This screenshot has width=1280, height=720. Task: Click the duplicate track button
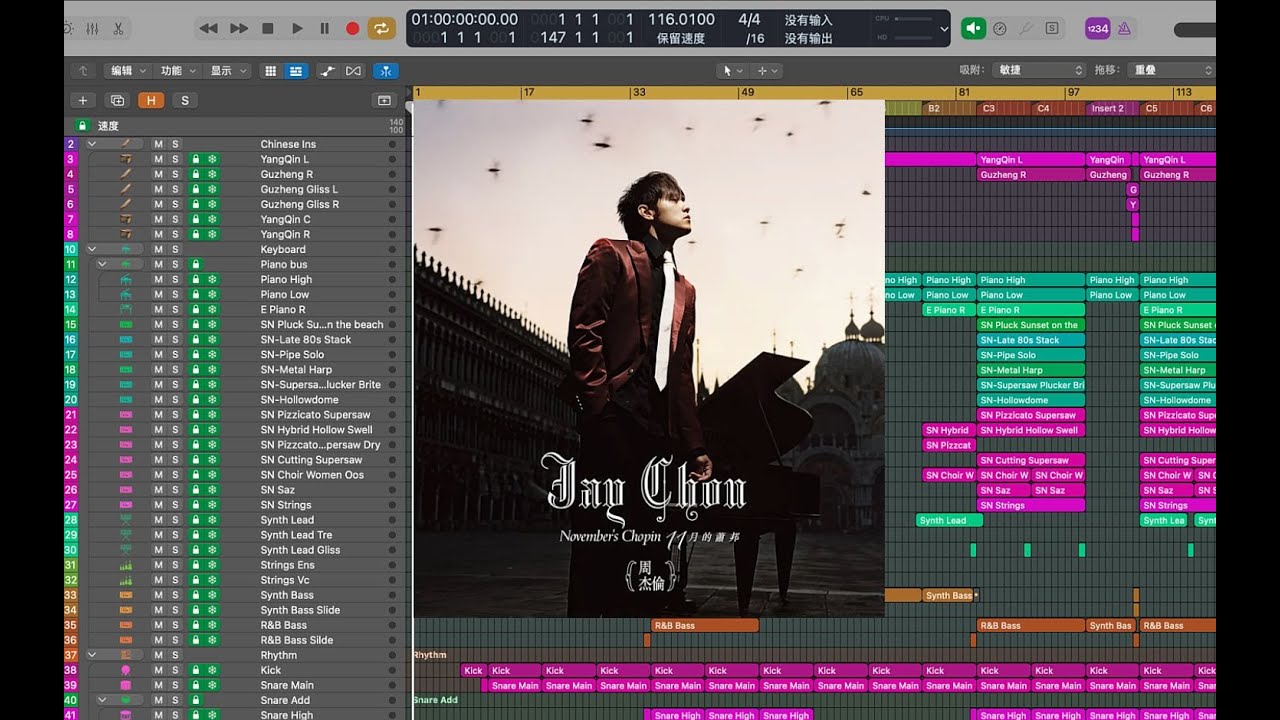pos(117,100)
